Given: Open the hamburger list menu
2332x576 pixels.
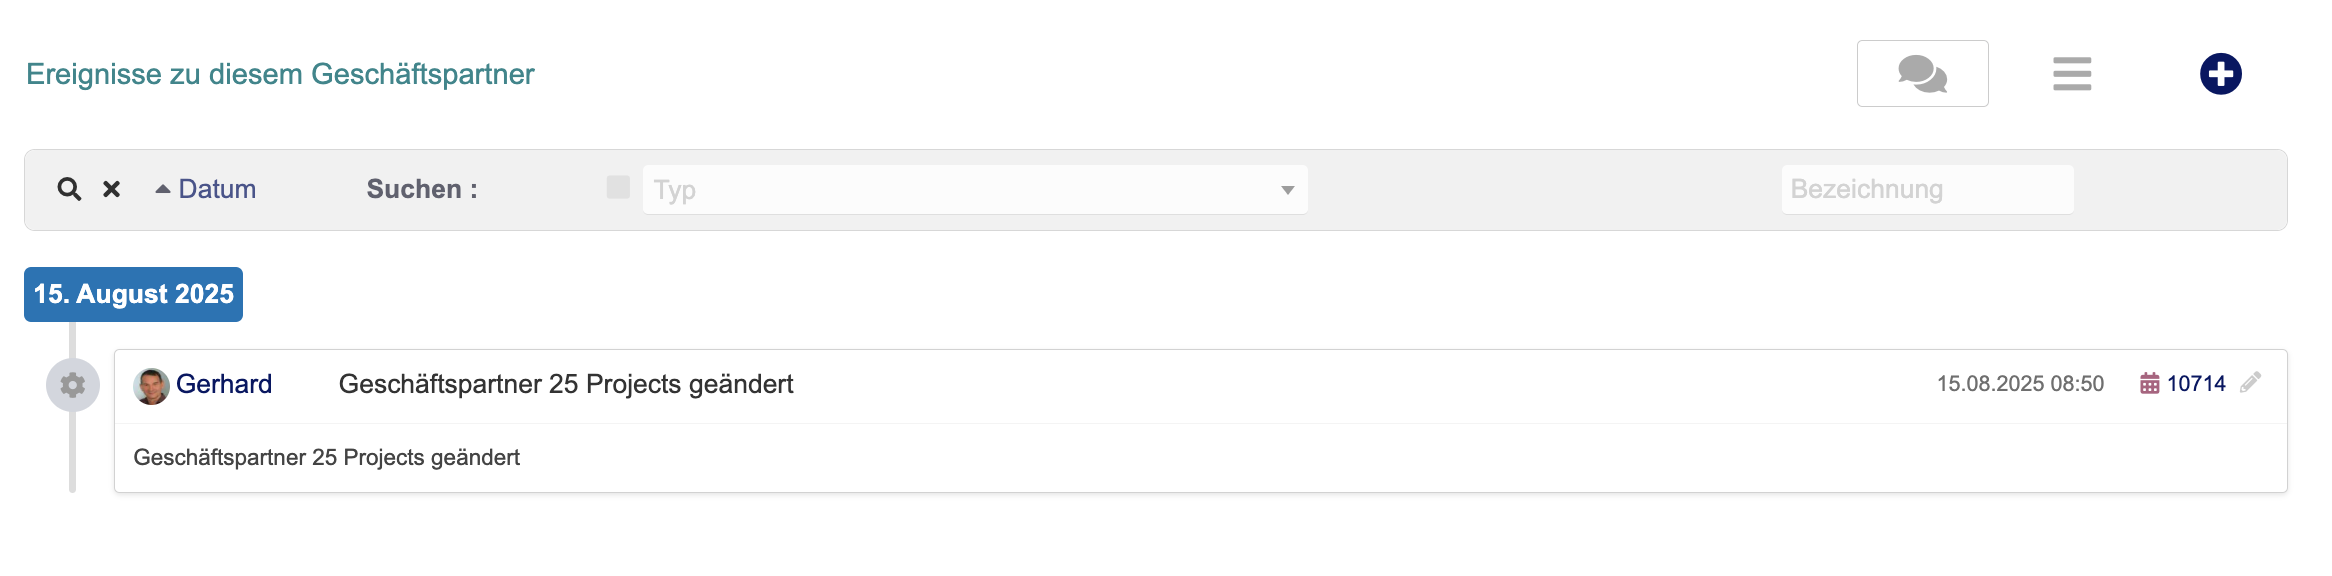Looking at the screenshot, I should click(x=2072, y=74).
